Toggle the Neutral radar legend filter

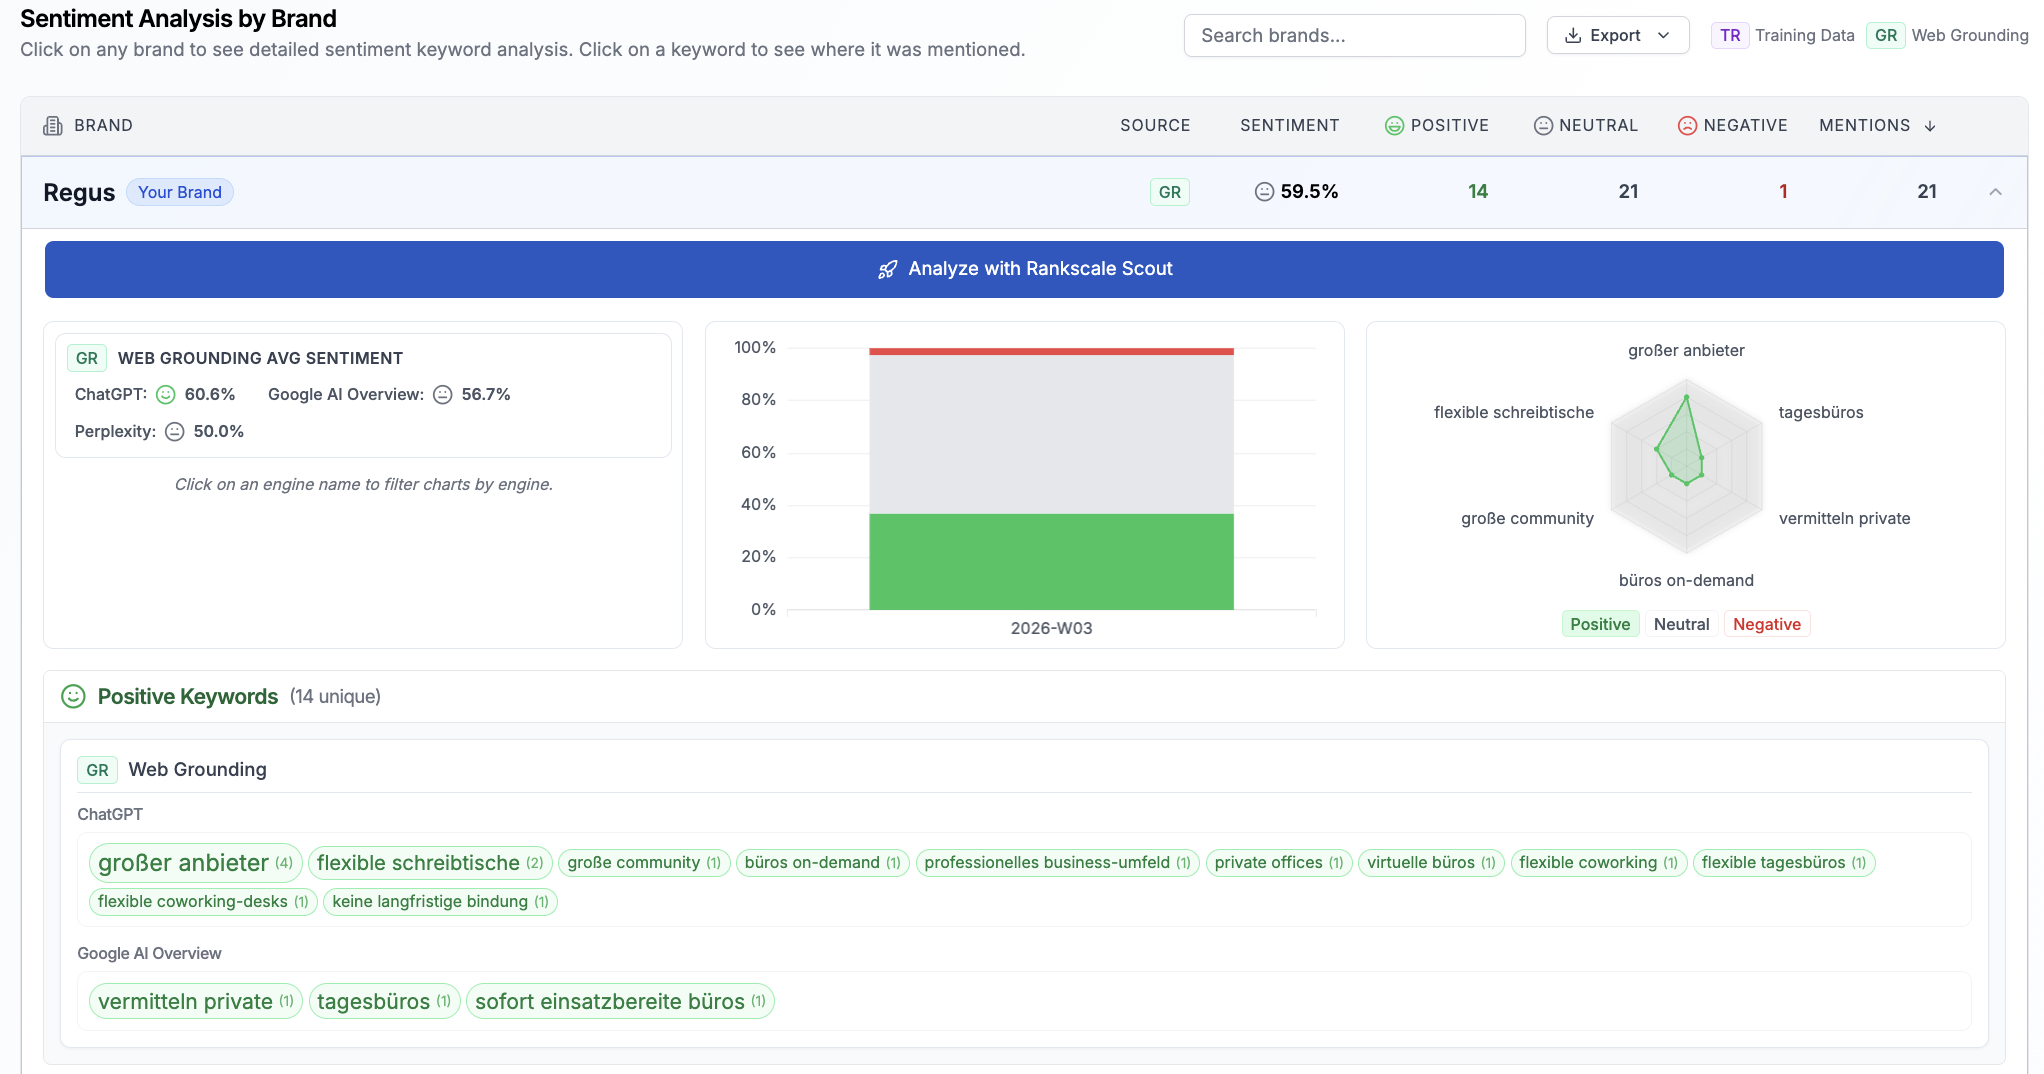click(1681, 624)
